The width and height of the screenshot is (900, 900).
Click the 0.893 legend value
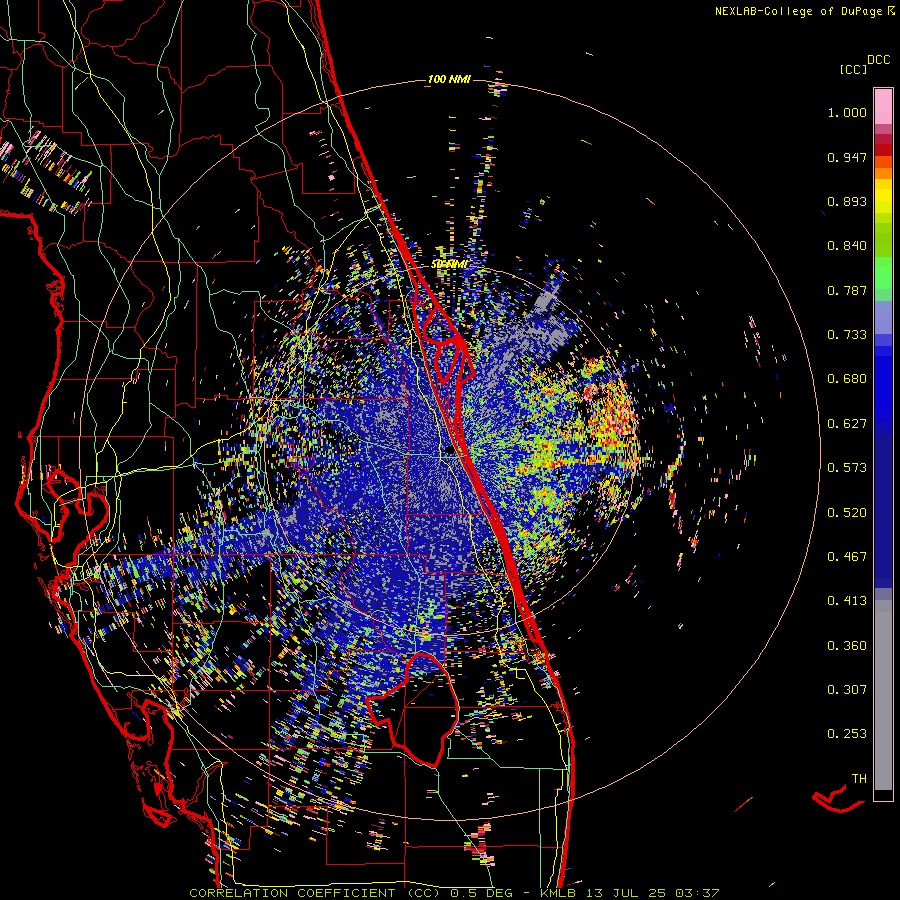point(847,201)
